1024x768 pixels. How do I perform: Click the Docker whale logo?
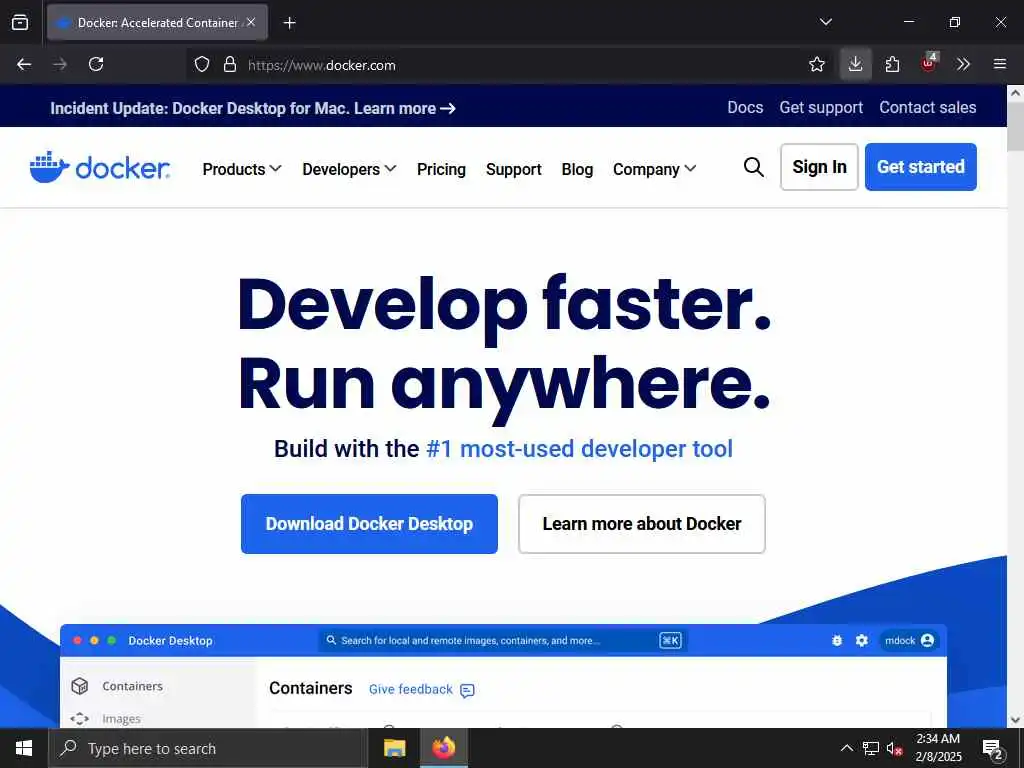tap(99, 167)
